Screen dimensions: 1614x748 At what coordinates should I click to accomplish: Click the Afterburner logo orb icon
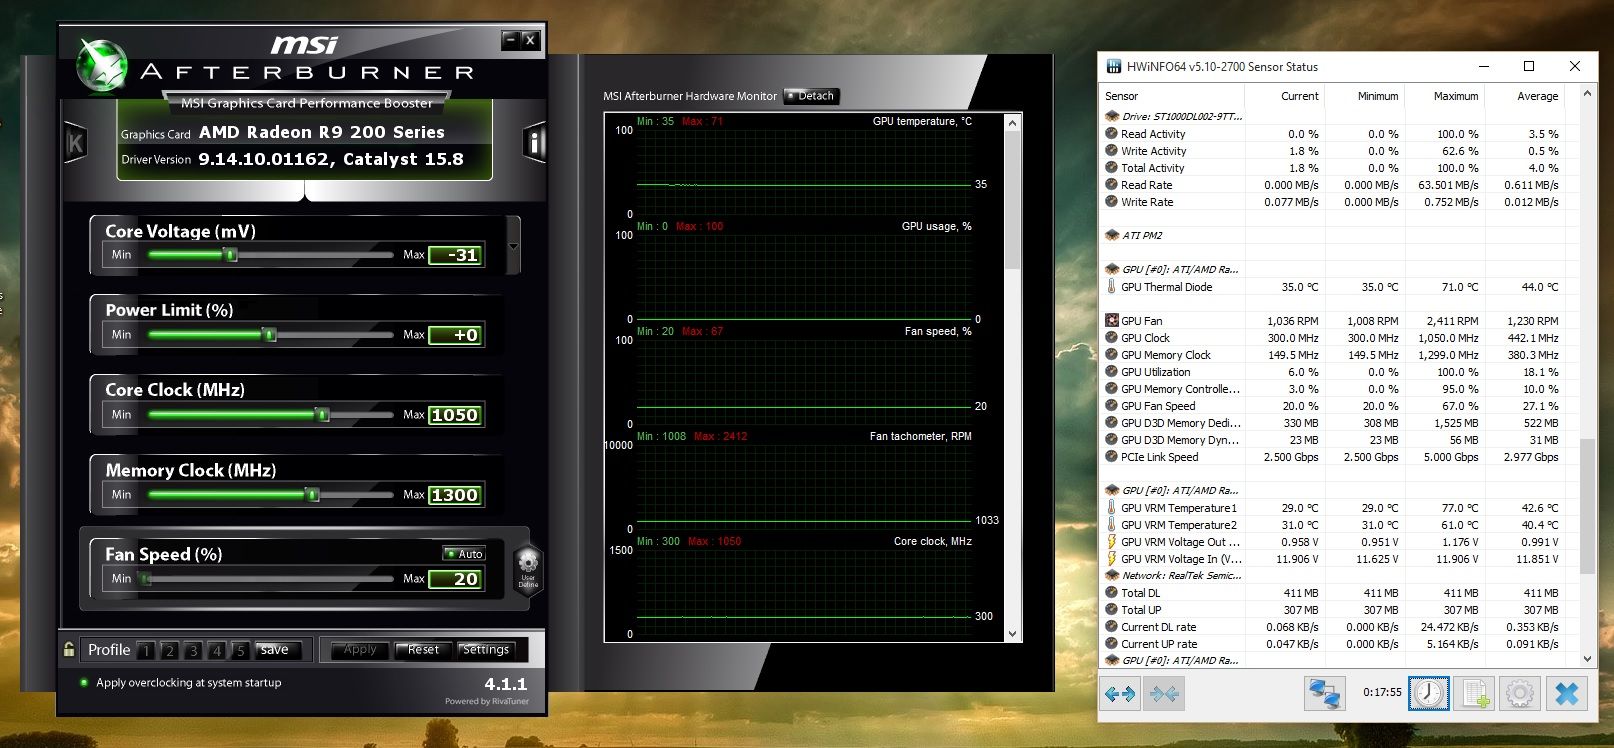point(101,64)
